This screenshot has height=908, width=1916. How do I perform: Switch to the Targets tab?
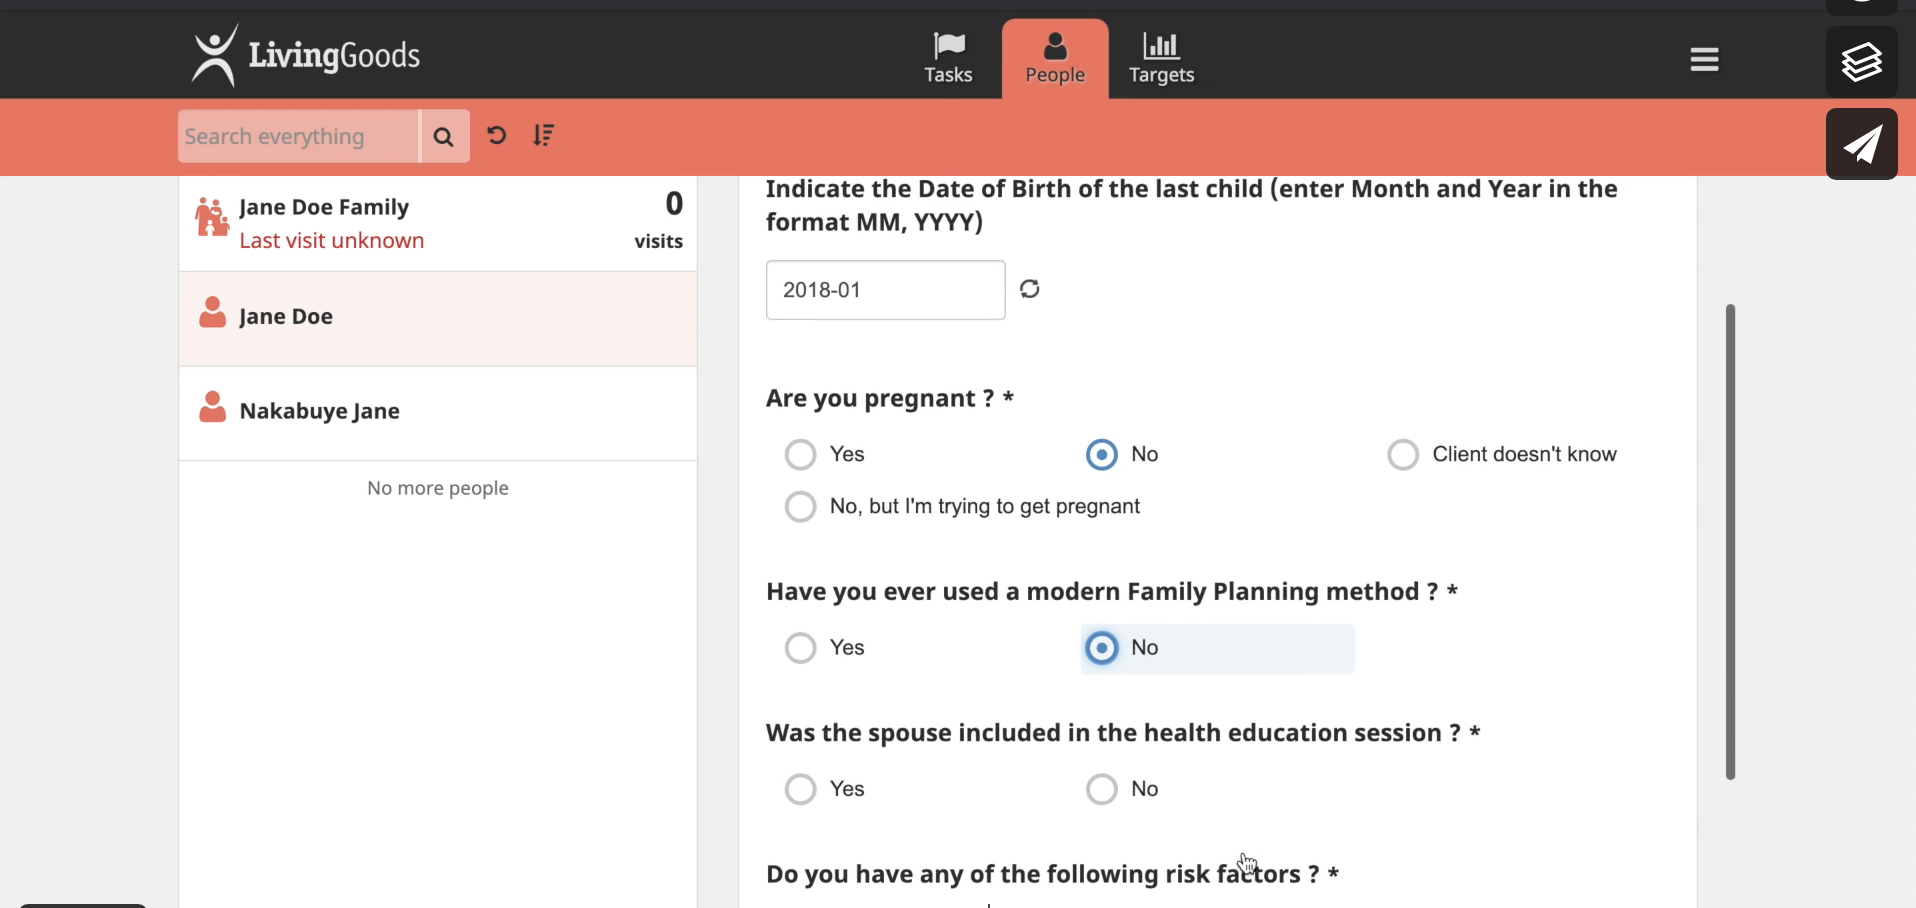1161,58
